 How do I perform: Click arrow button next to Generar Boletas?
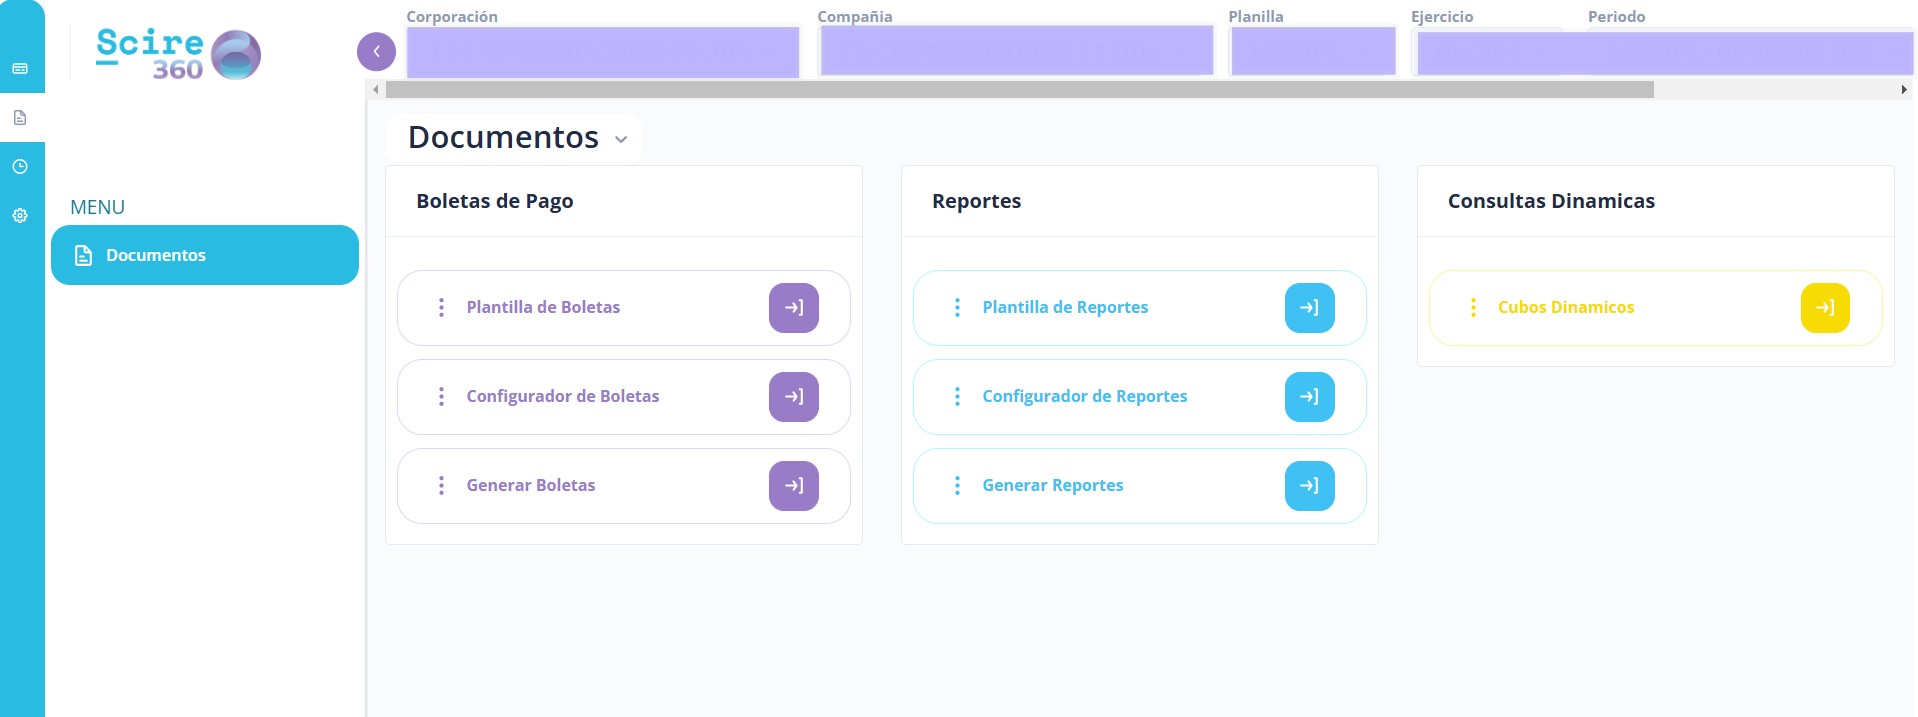tap(793, 486)
